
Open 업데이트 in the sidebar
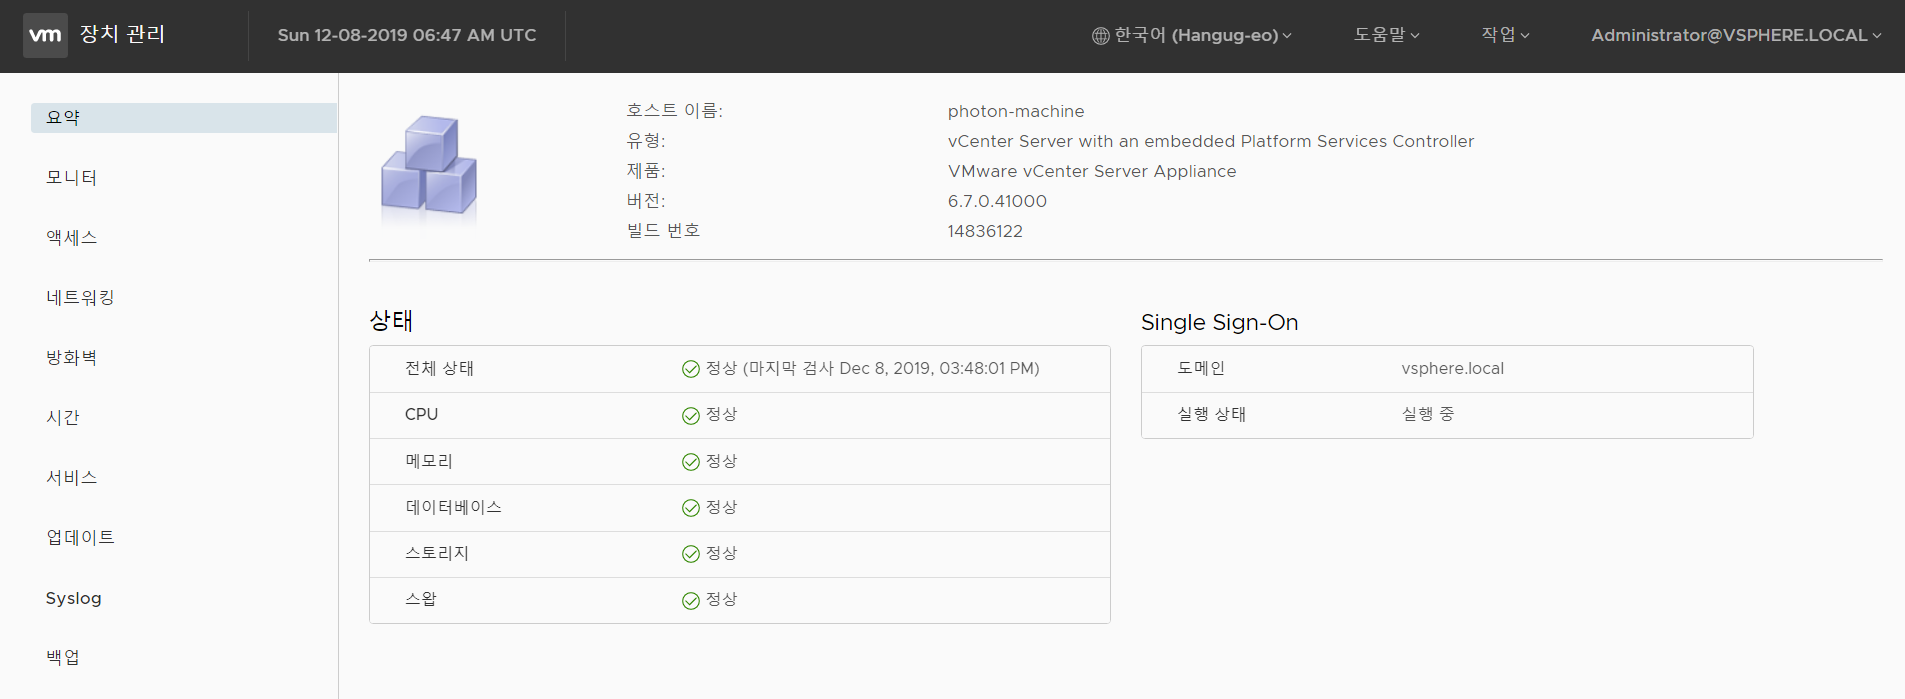point(80,538)
